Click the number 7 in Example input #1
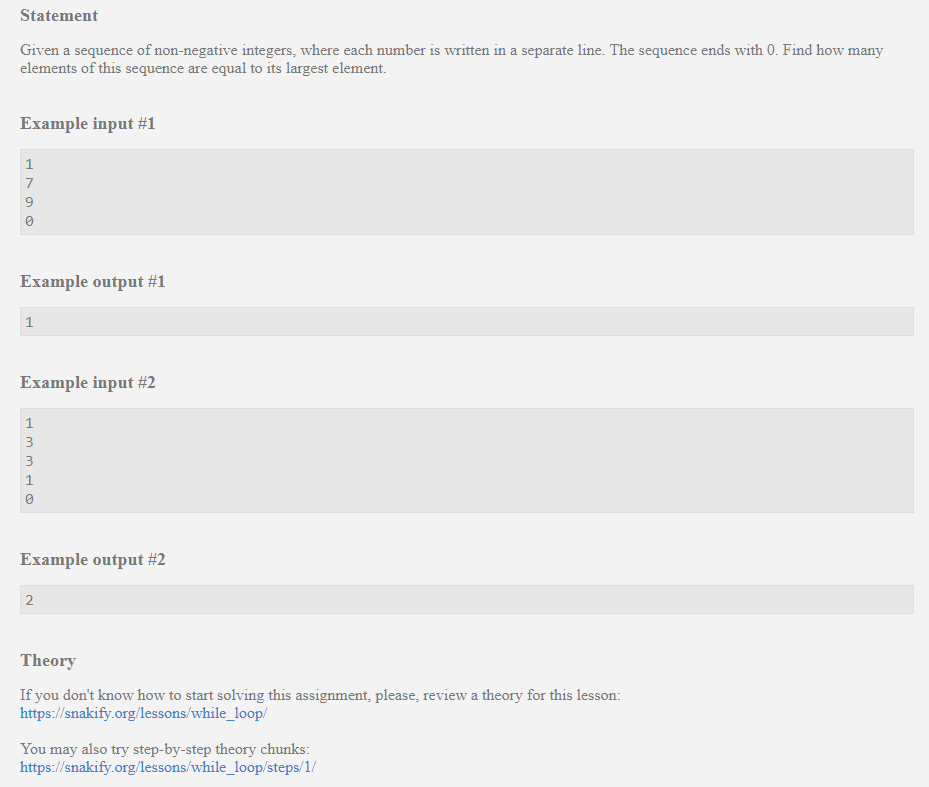929x787 pixels. pos(30,183)
